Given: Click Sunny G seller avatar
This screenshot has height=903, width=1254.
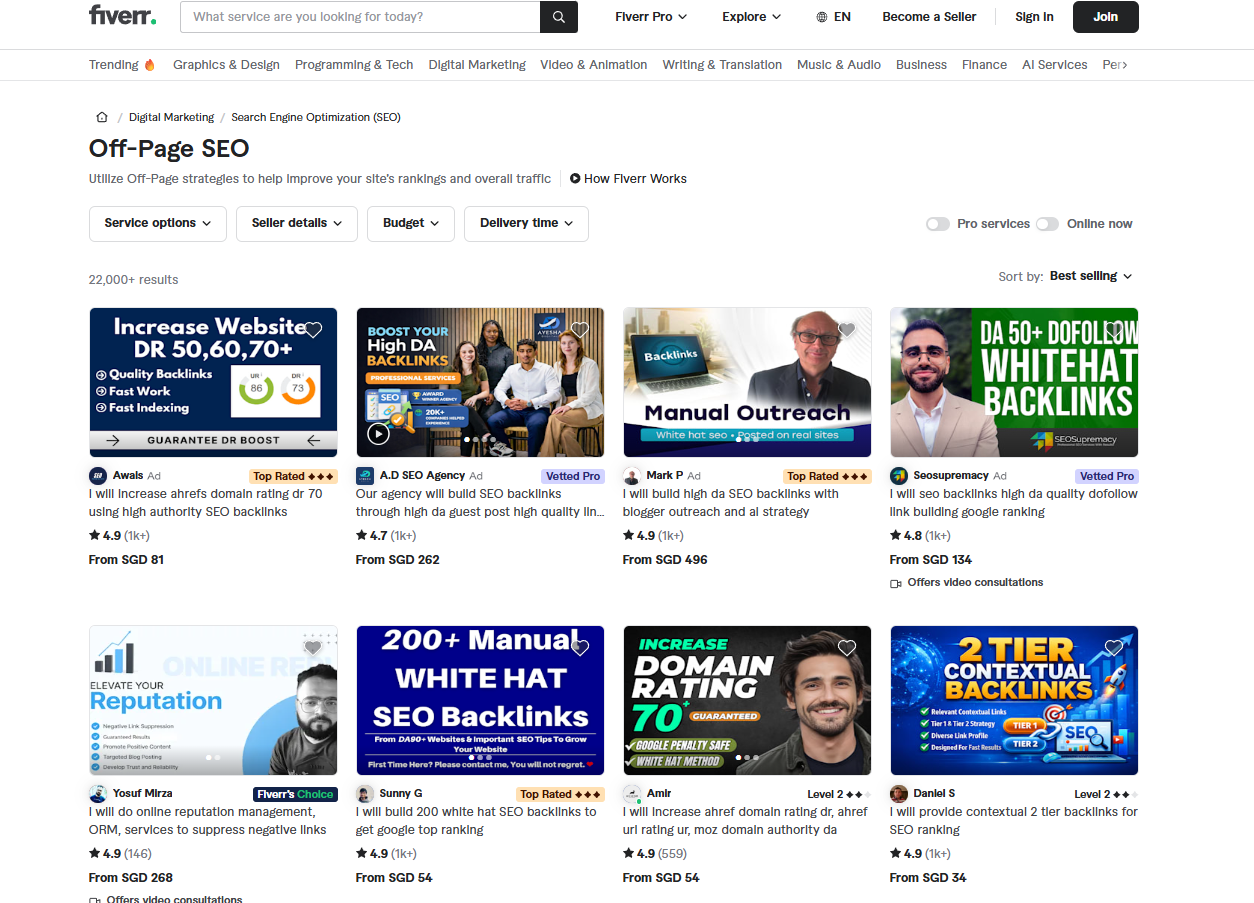Looking at the screenshot, I should coord(365,794).
